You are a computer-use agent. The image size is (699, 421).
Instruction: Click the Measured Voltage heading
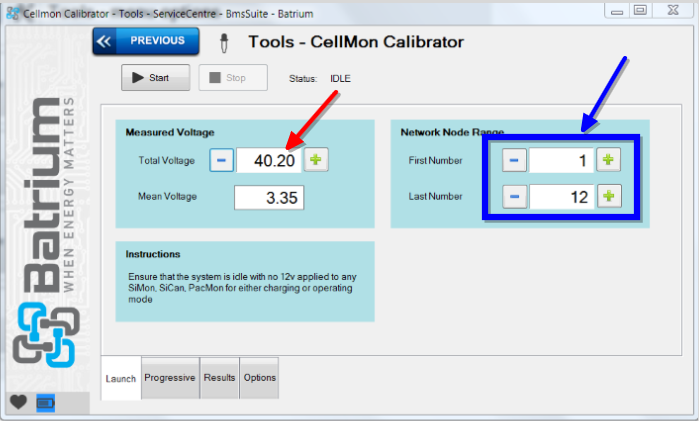[170, 132]
